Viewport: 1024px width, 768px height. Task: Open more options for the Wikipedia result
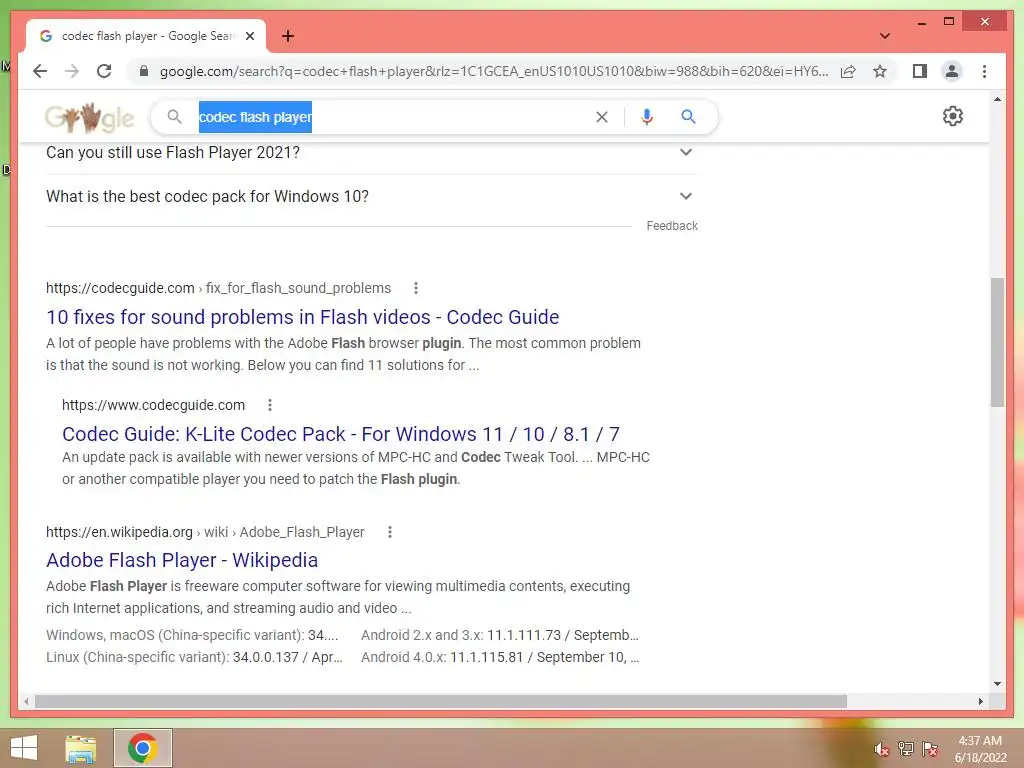(x=390, y=532)
